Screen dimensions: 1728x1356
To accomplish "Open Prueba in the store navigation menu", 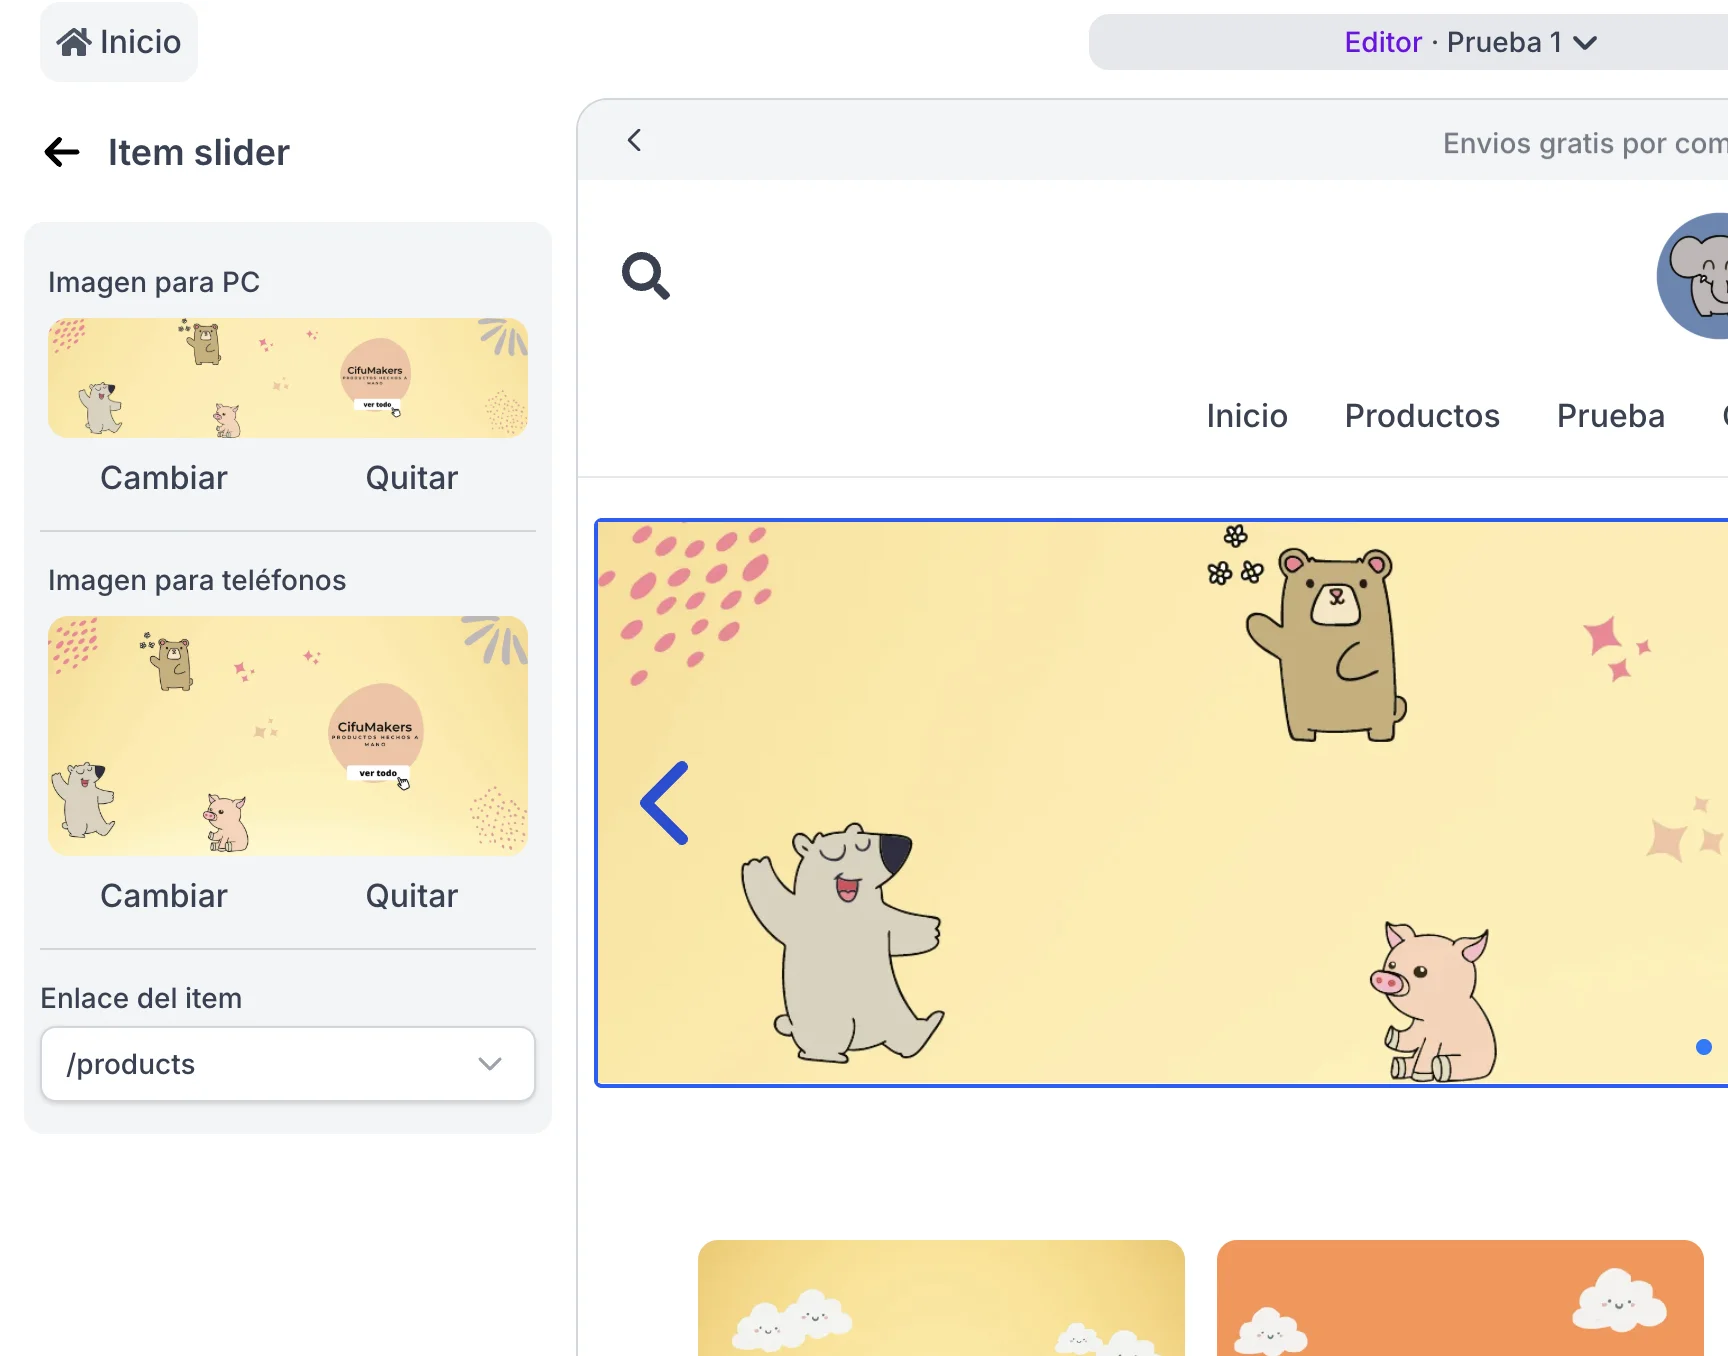I will pyautogui.click(x=1610, y=416).
